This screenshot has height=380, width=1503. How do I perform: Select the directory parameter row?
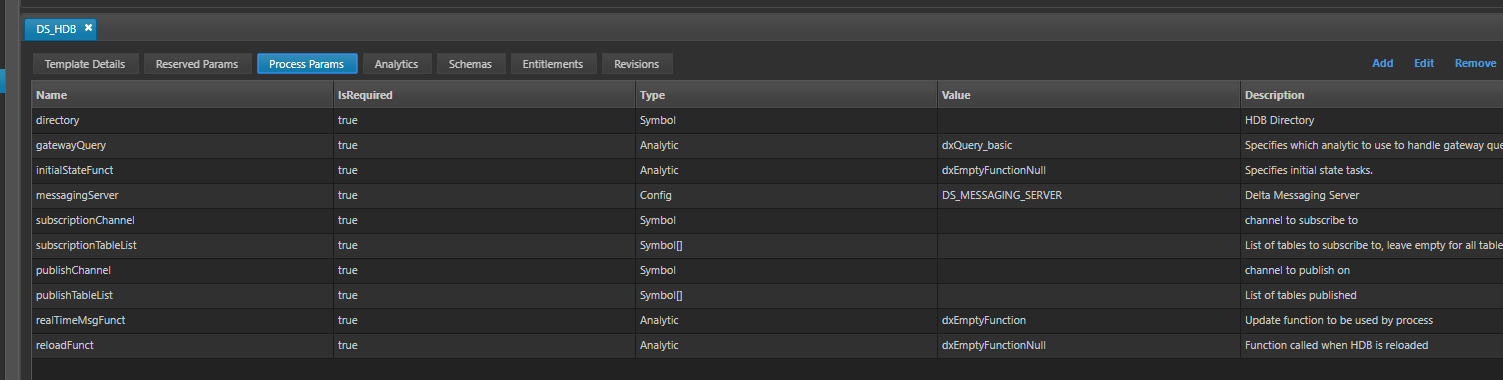[767, 120]
